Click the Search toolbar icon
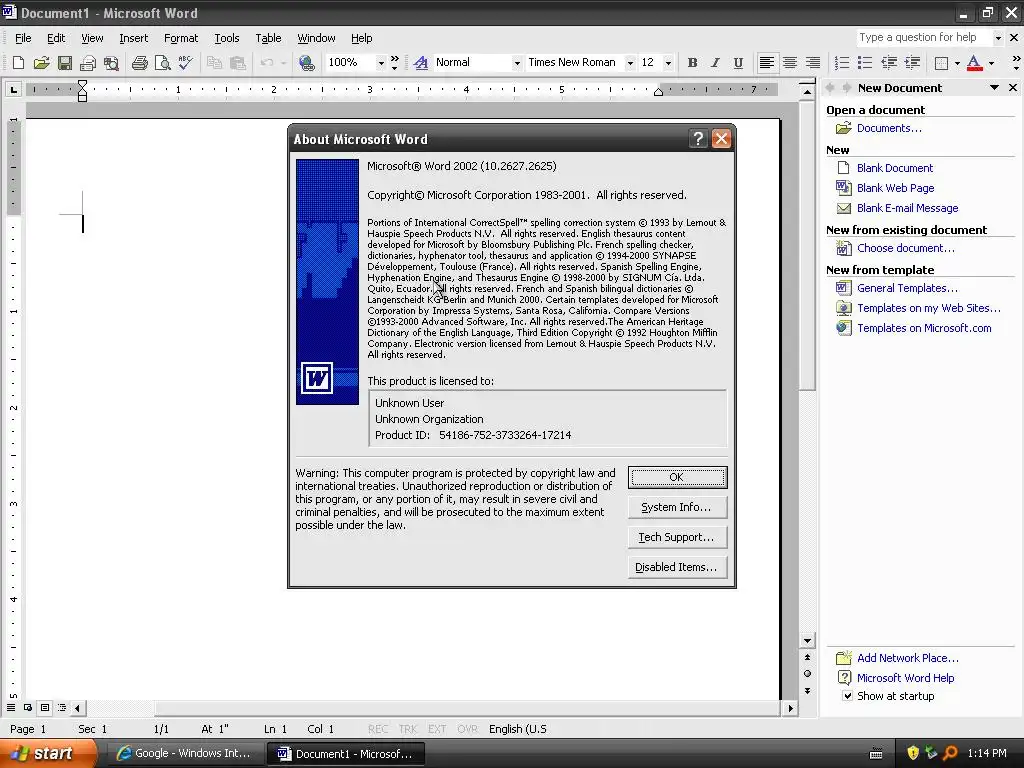The width and height of the screenshot is (1024, 768). click(112, 63)
